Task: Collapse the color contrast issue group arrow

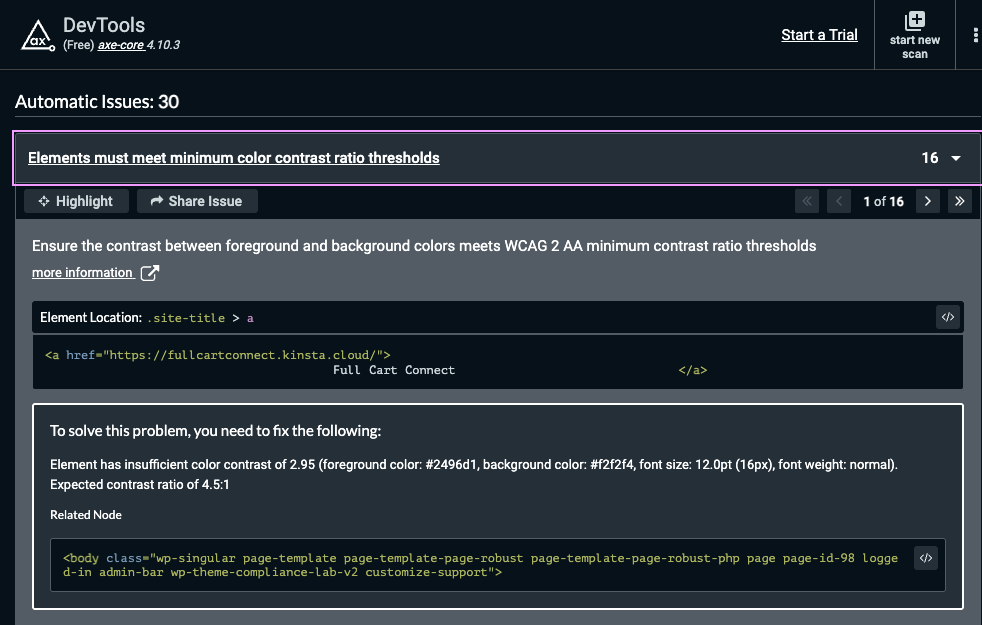Action: point(956,158)
